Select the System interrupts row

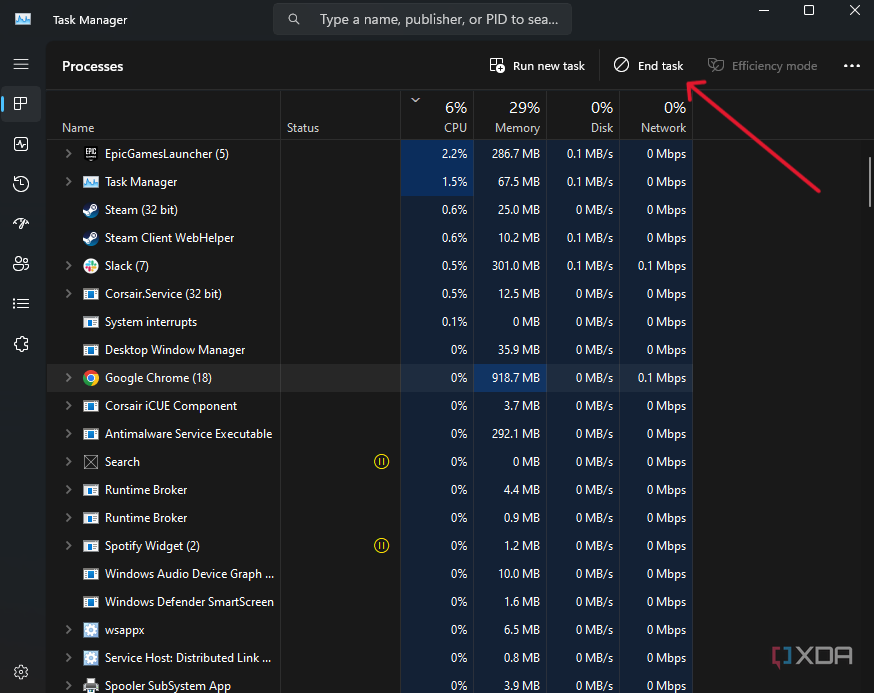(x=370, y=322)
